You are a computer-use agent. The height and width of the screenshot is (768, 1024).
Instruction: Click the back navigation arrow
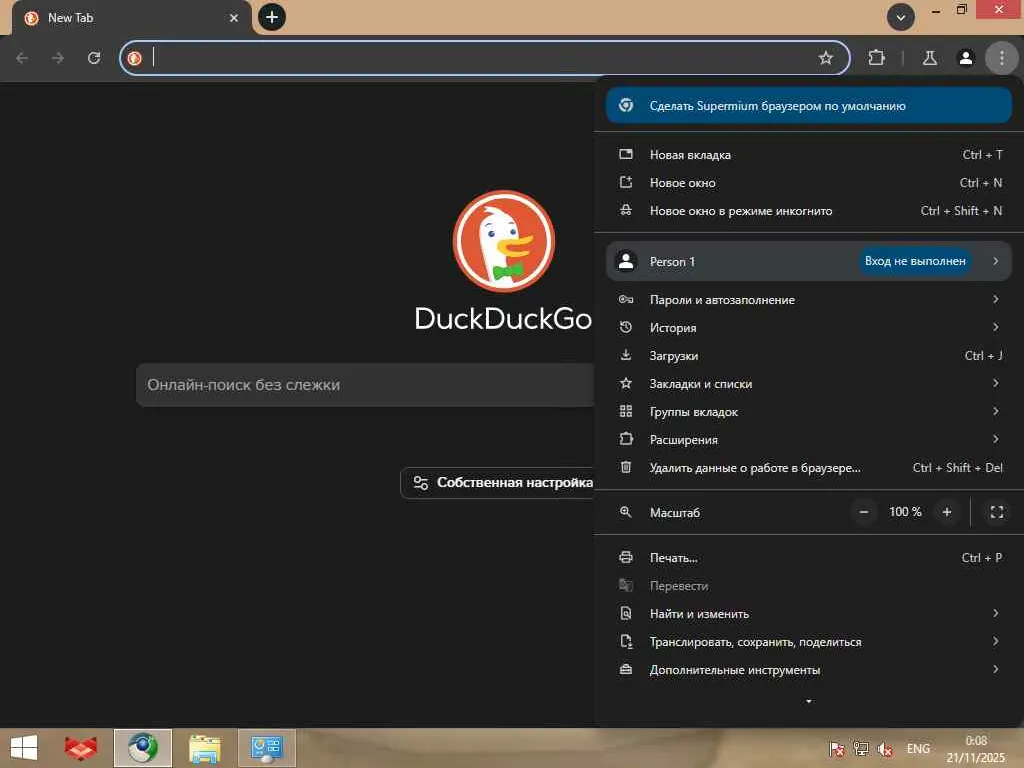point(22,58)
